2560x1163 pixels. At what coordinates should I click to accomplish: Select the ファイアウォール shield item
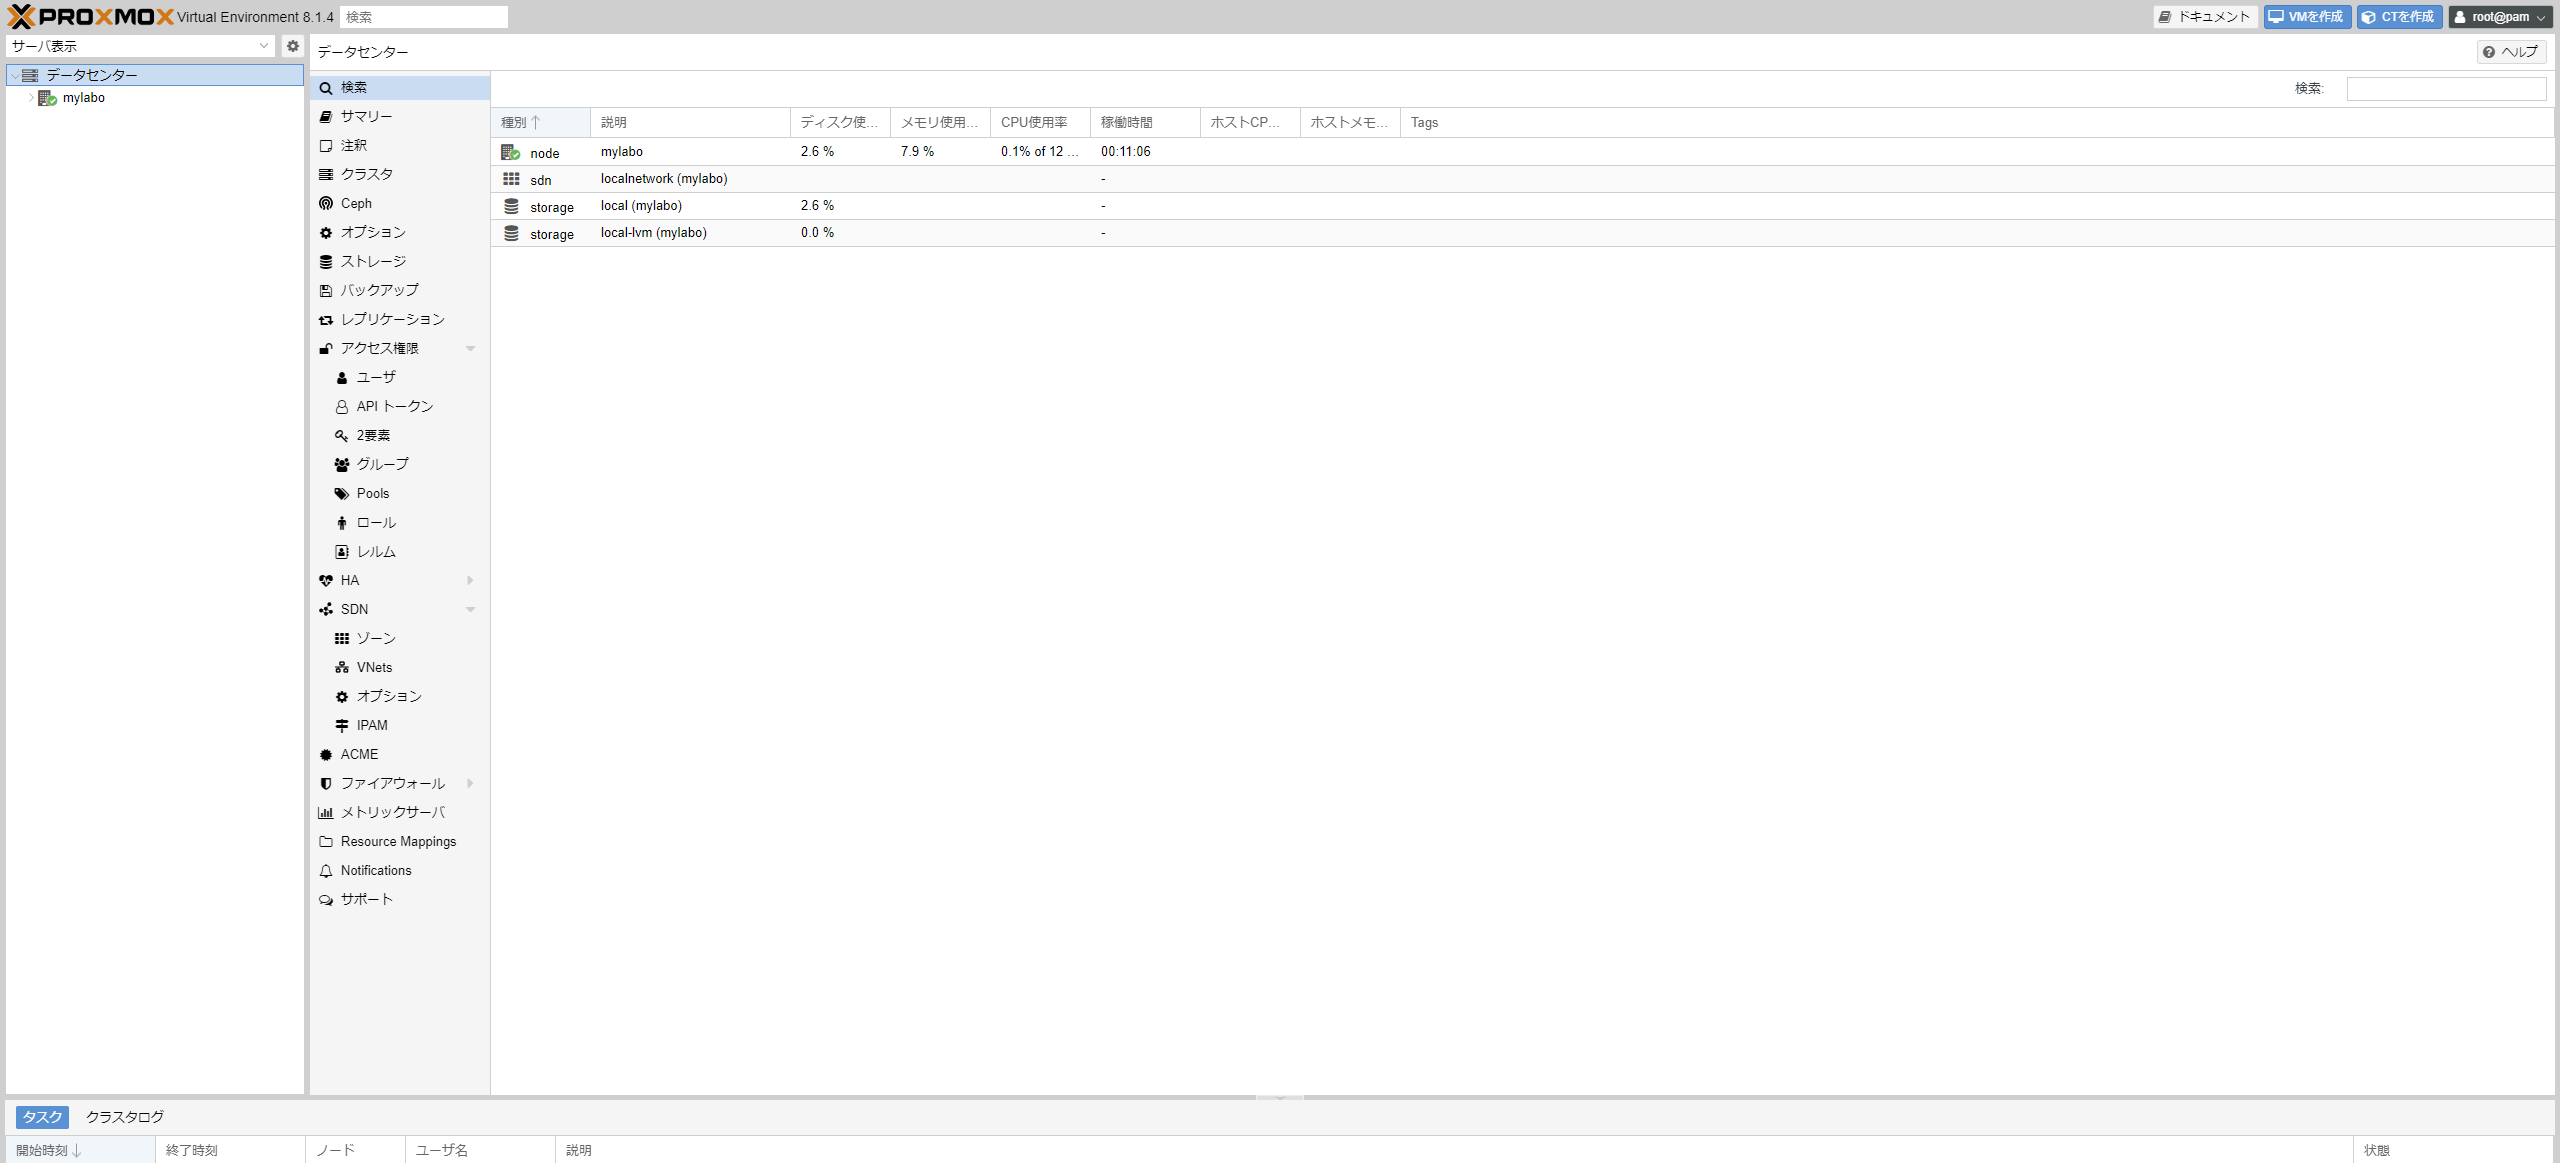[x=392, y=783]
